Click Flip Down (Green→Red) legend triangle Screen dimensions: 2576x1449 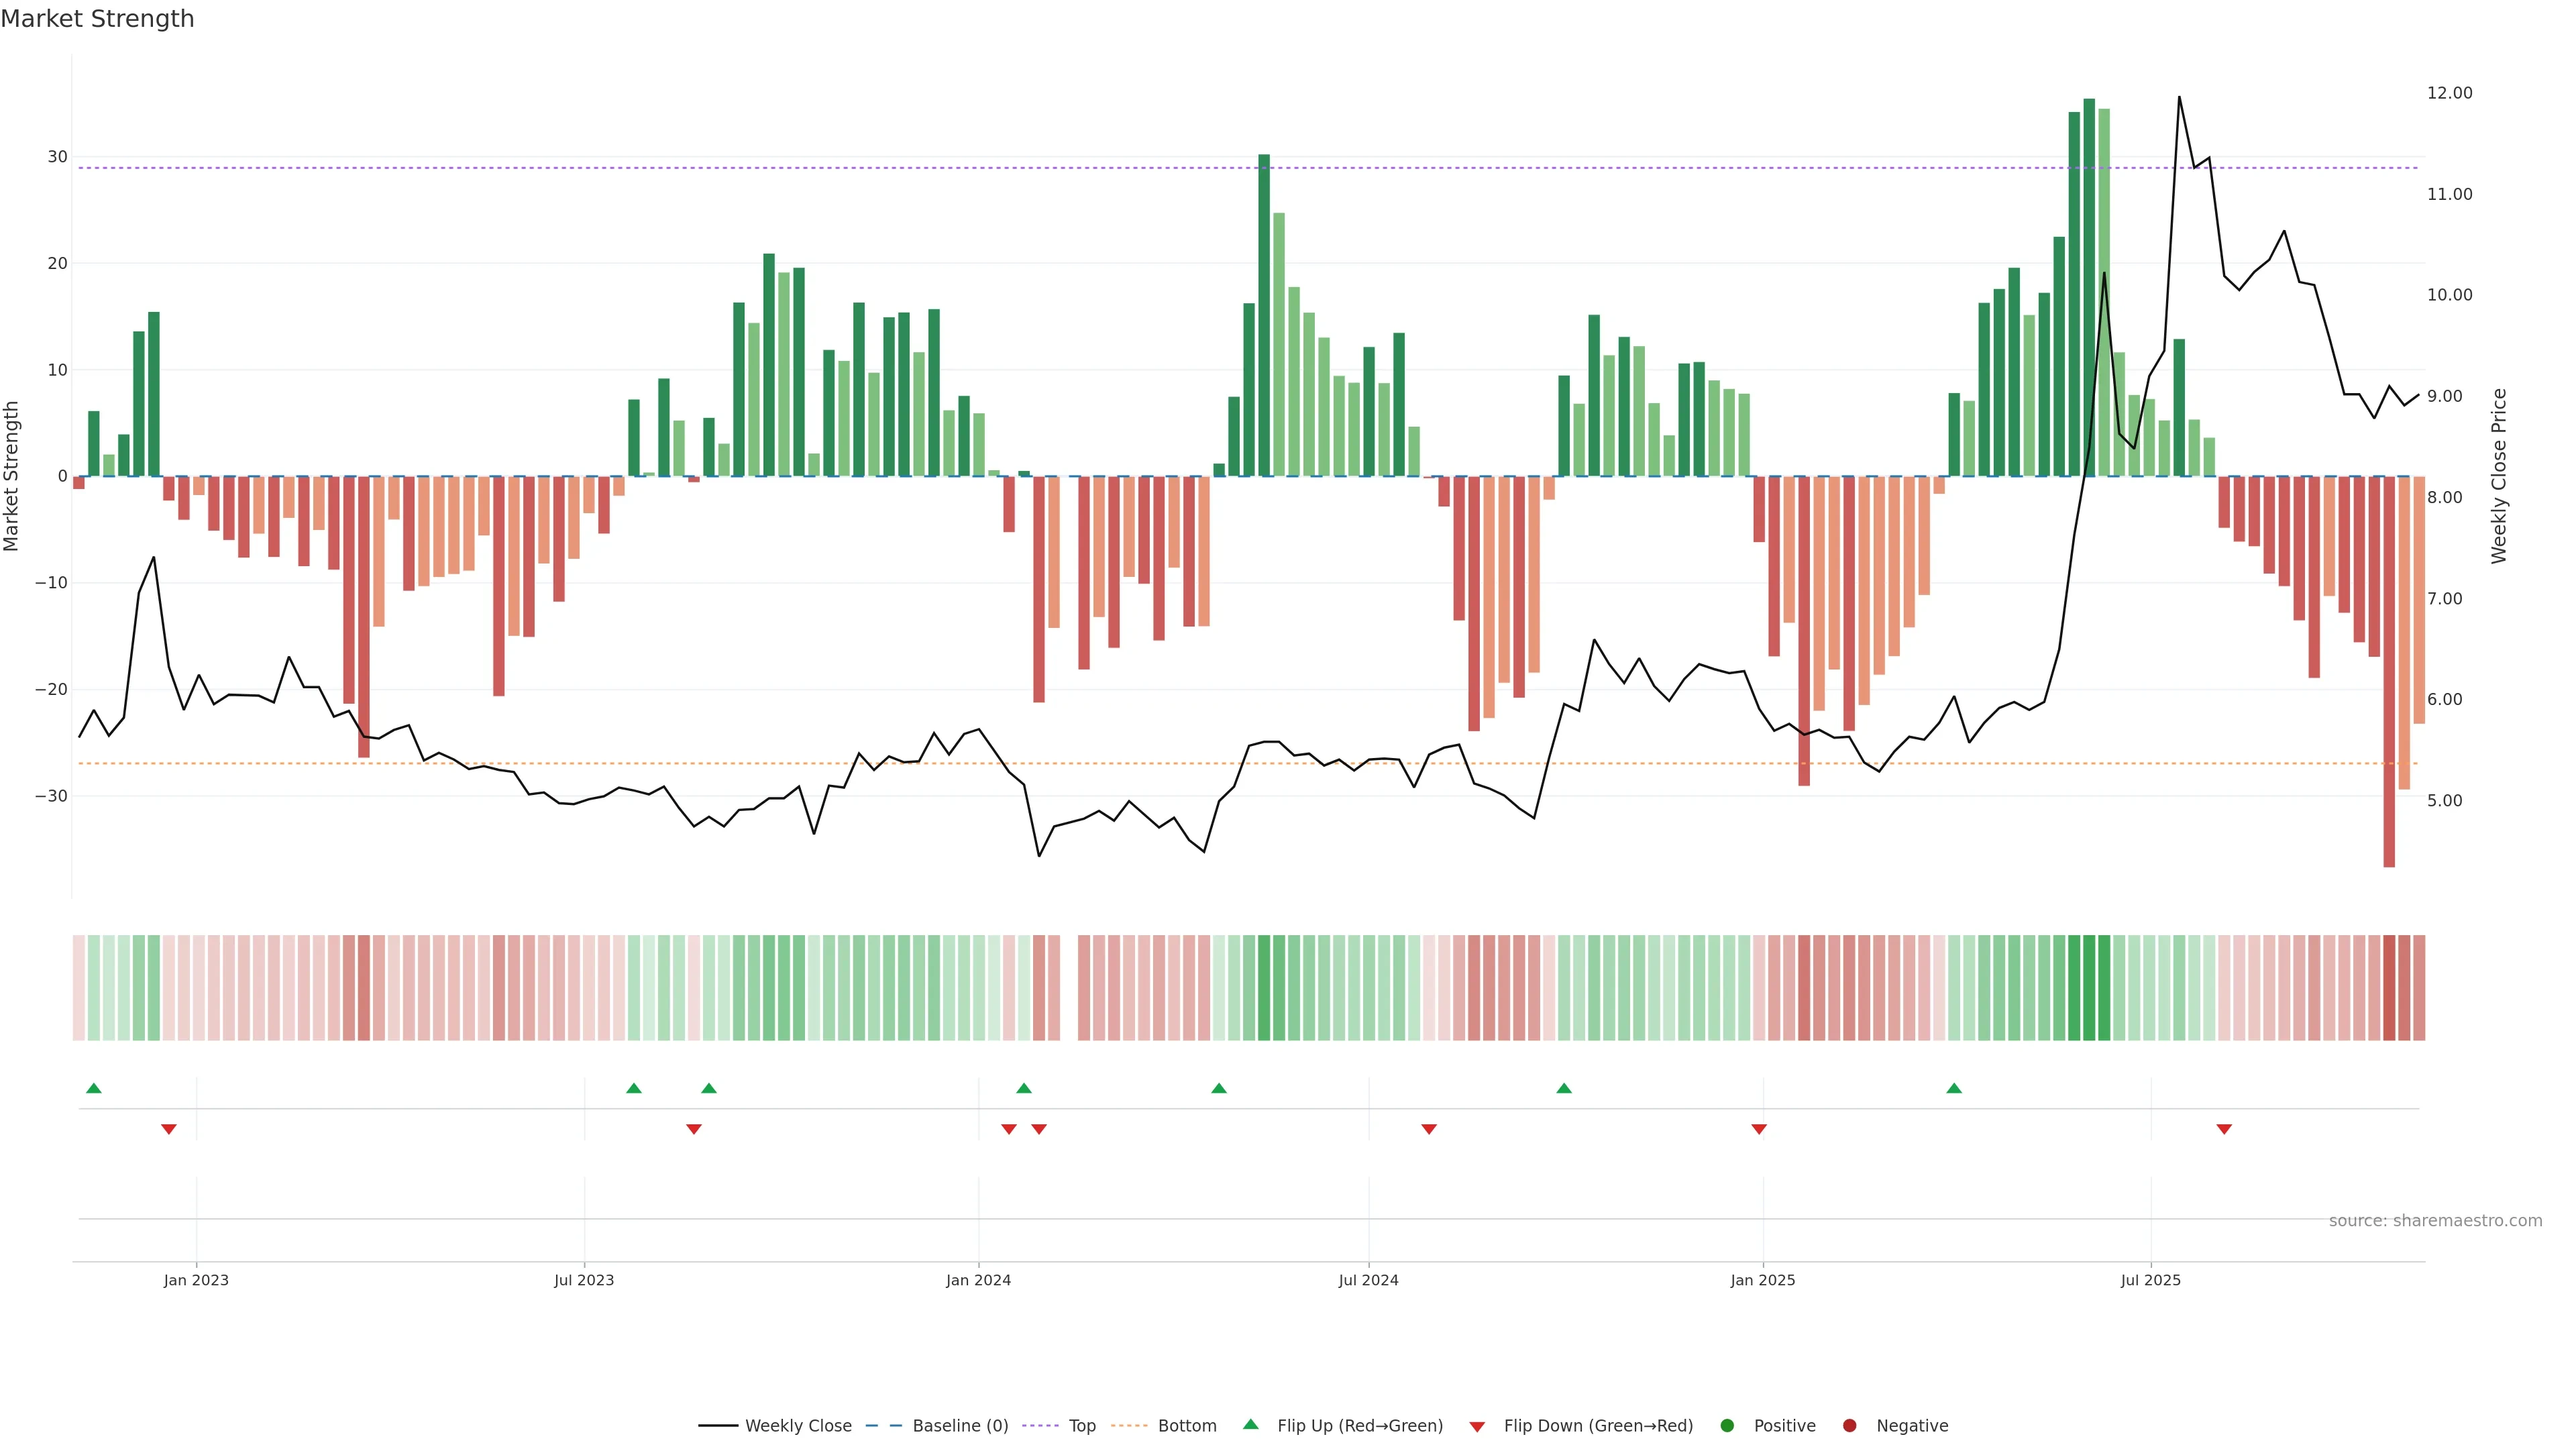pyautogui.click(x=1477, y=1427)
